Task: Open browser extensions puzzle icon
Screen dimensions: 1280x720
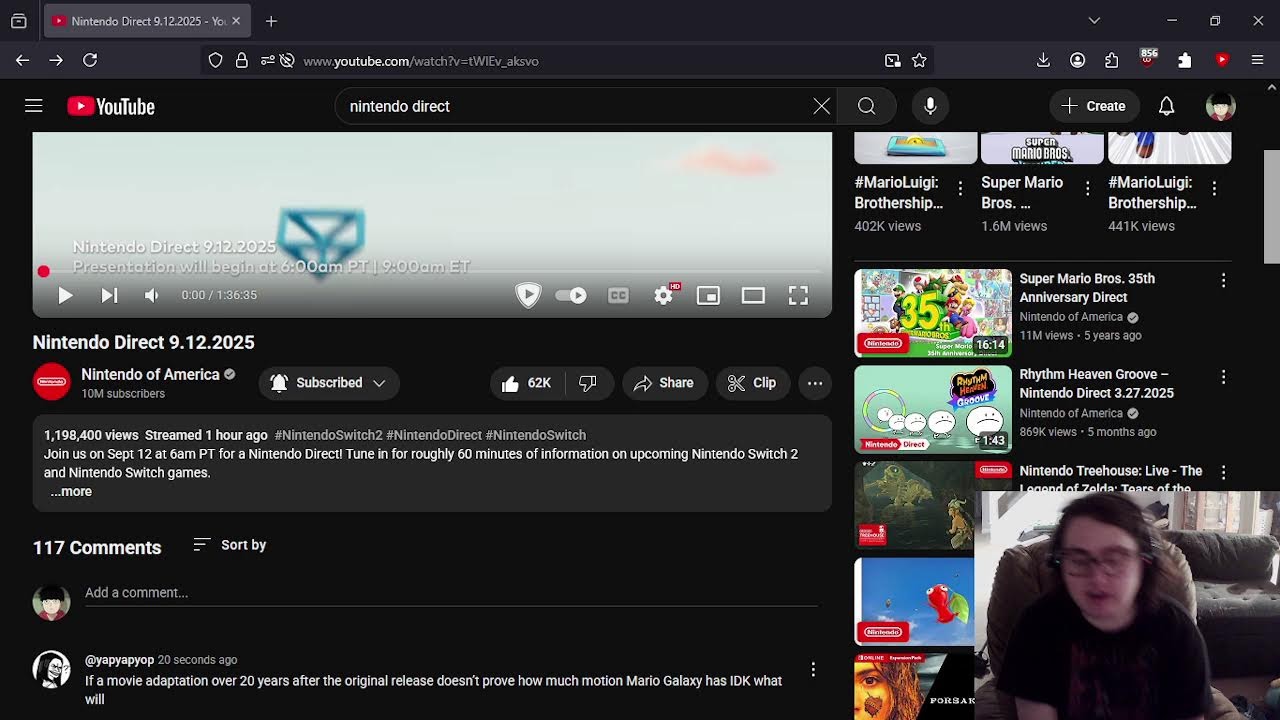Action: pyautogui.click(x=1111, y=61)
